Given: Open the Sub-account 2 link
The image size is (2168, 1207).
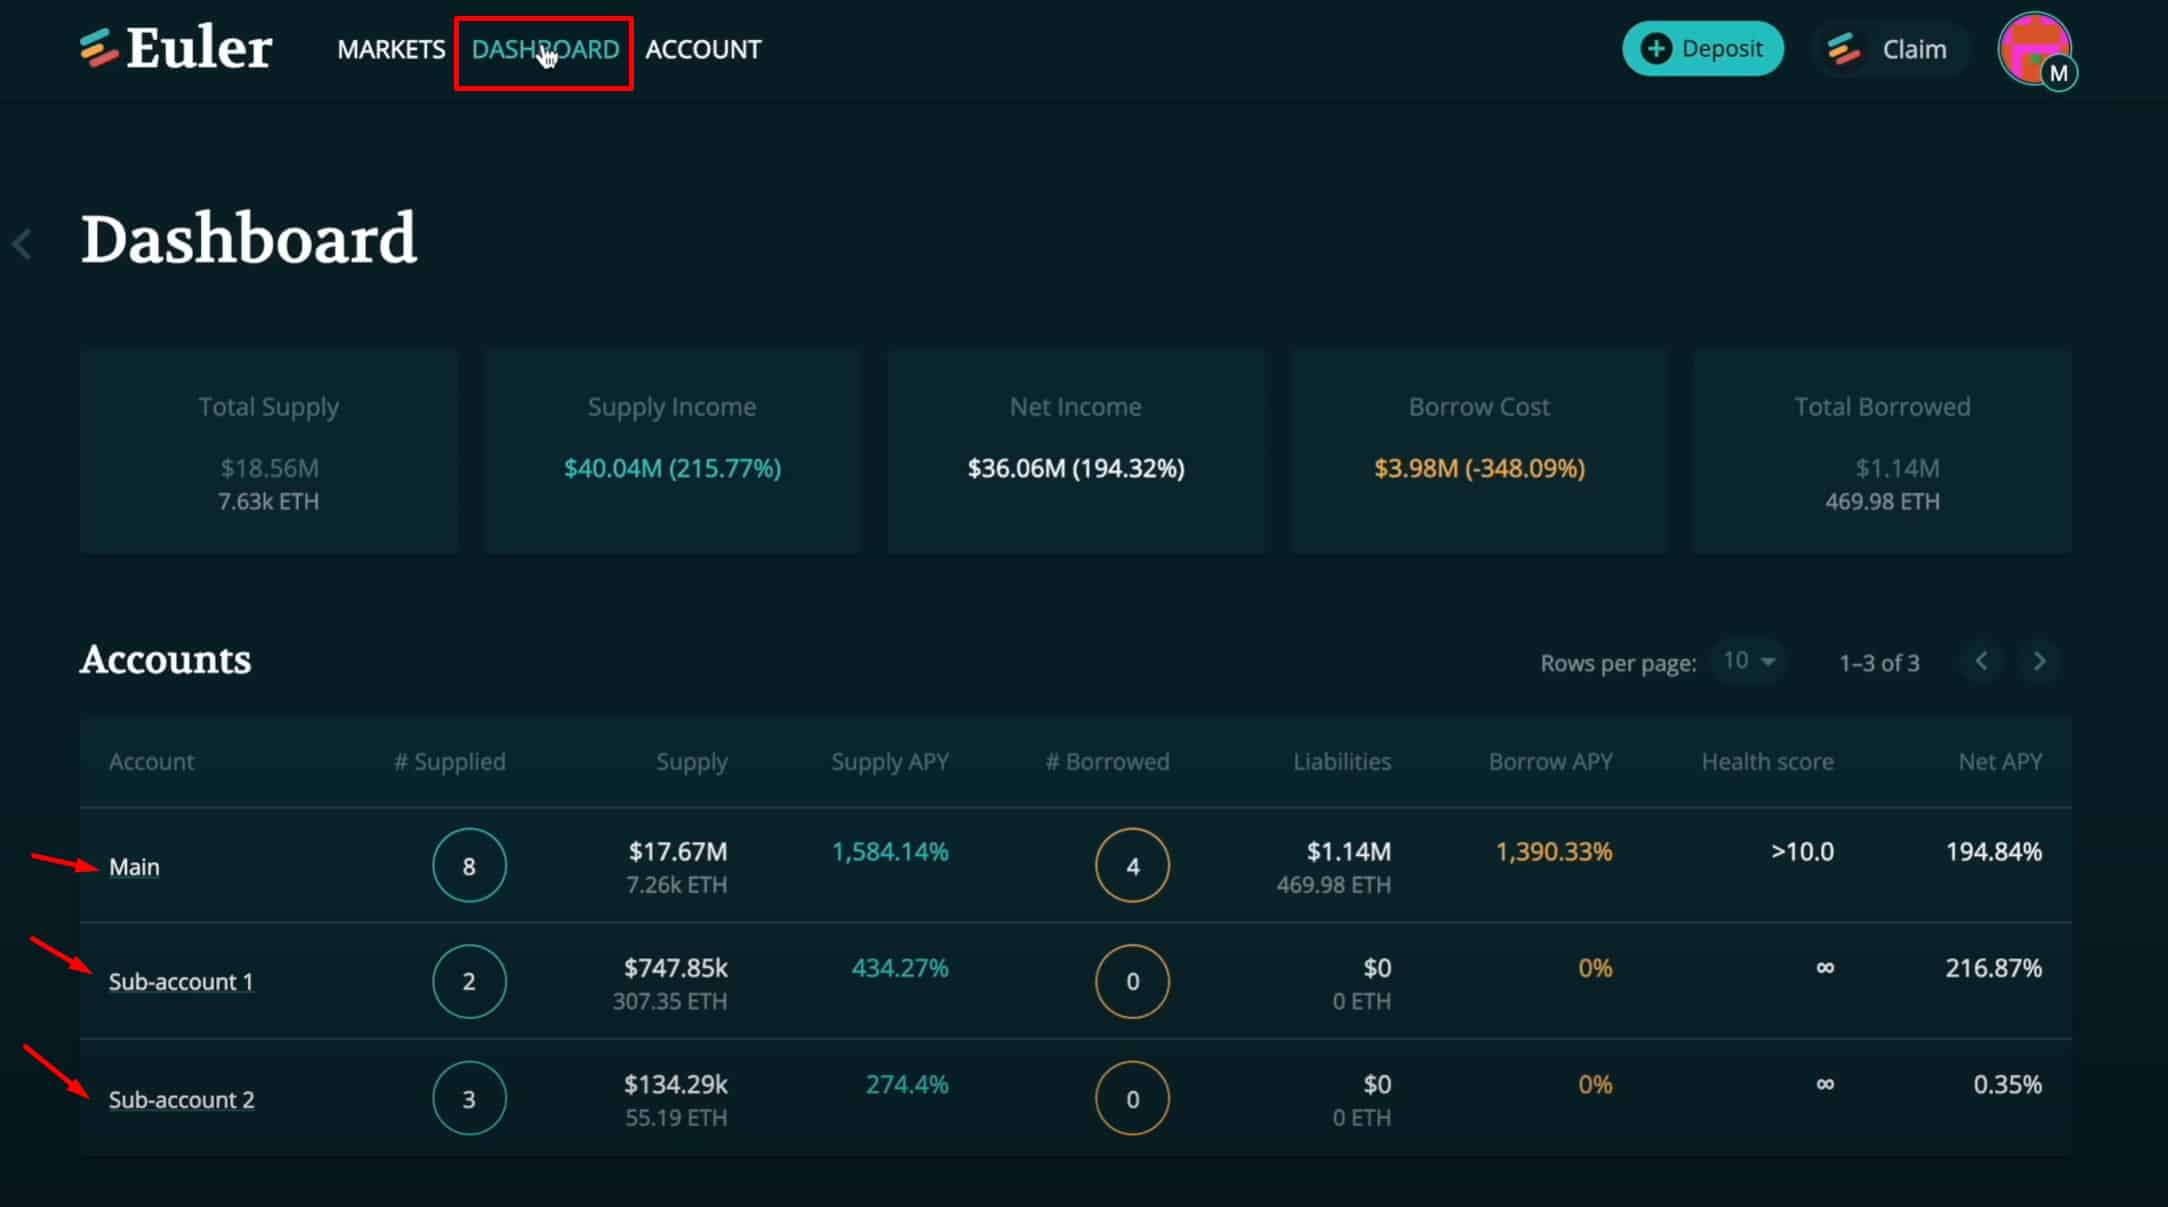Looking at the screenshot, I should (181, 1100).
